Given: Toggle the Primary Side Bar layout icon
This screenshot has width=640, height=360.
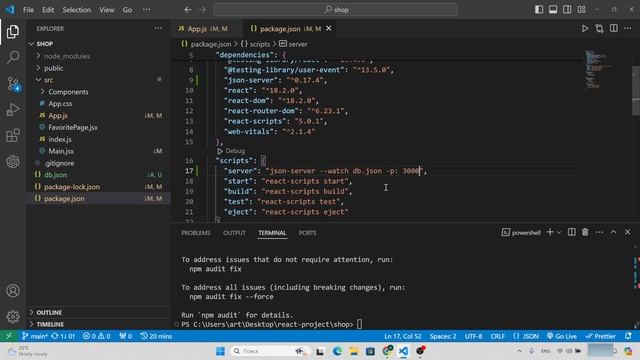Looking at the screenshot, I should [539, 9].
